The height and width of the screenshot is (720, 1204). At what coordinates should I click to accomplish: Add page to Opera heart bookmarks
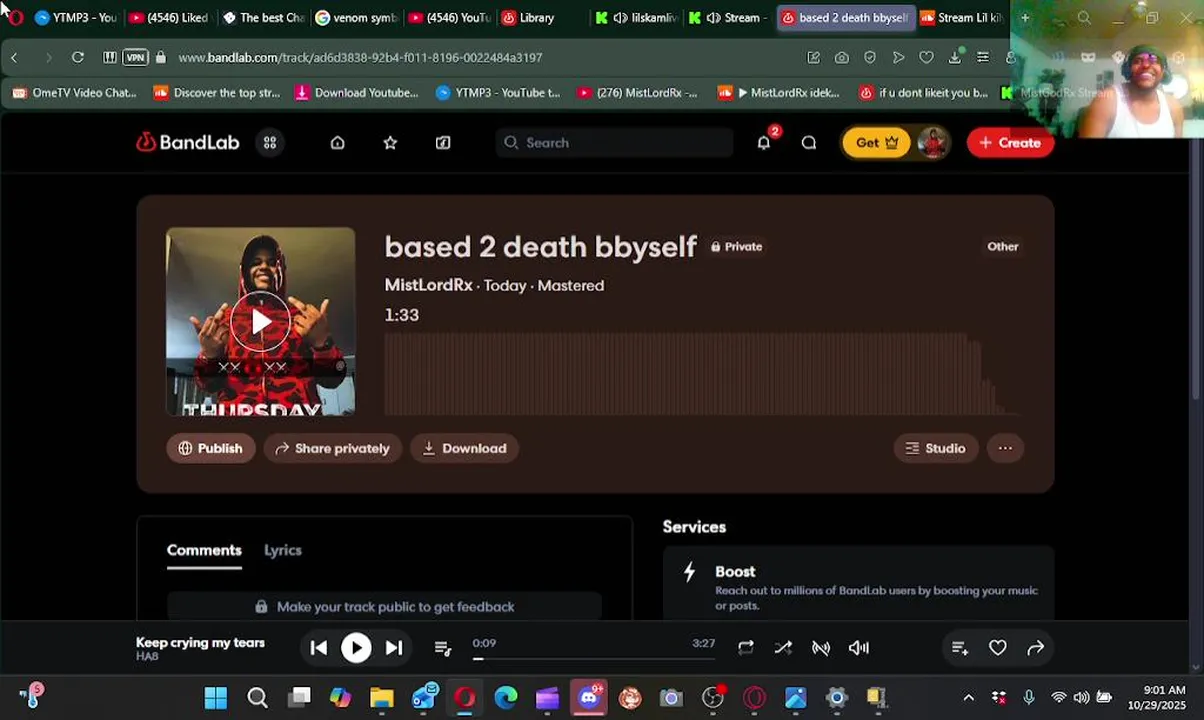927,57
